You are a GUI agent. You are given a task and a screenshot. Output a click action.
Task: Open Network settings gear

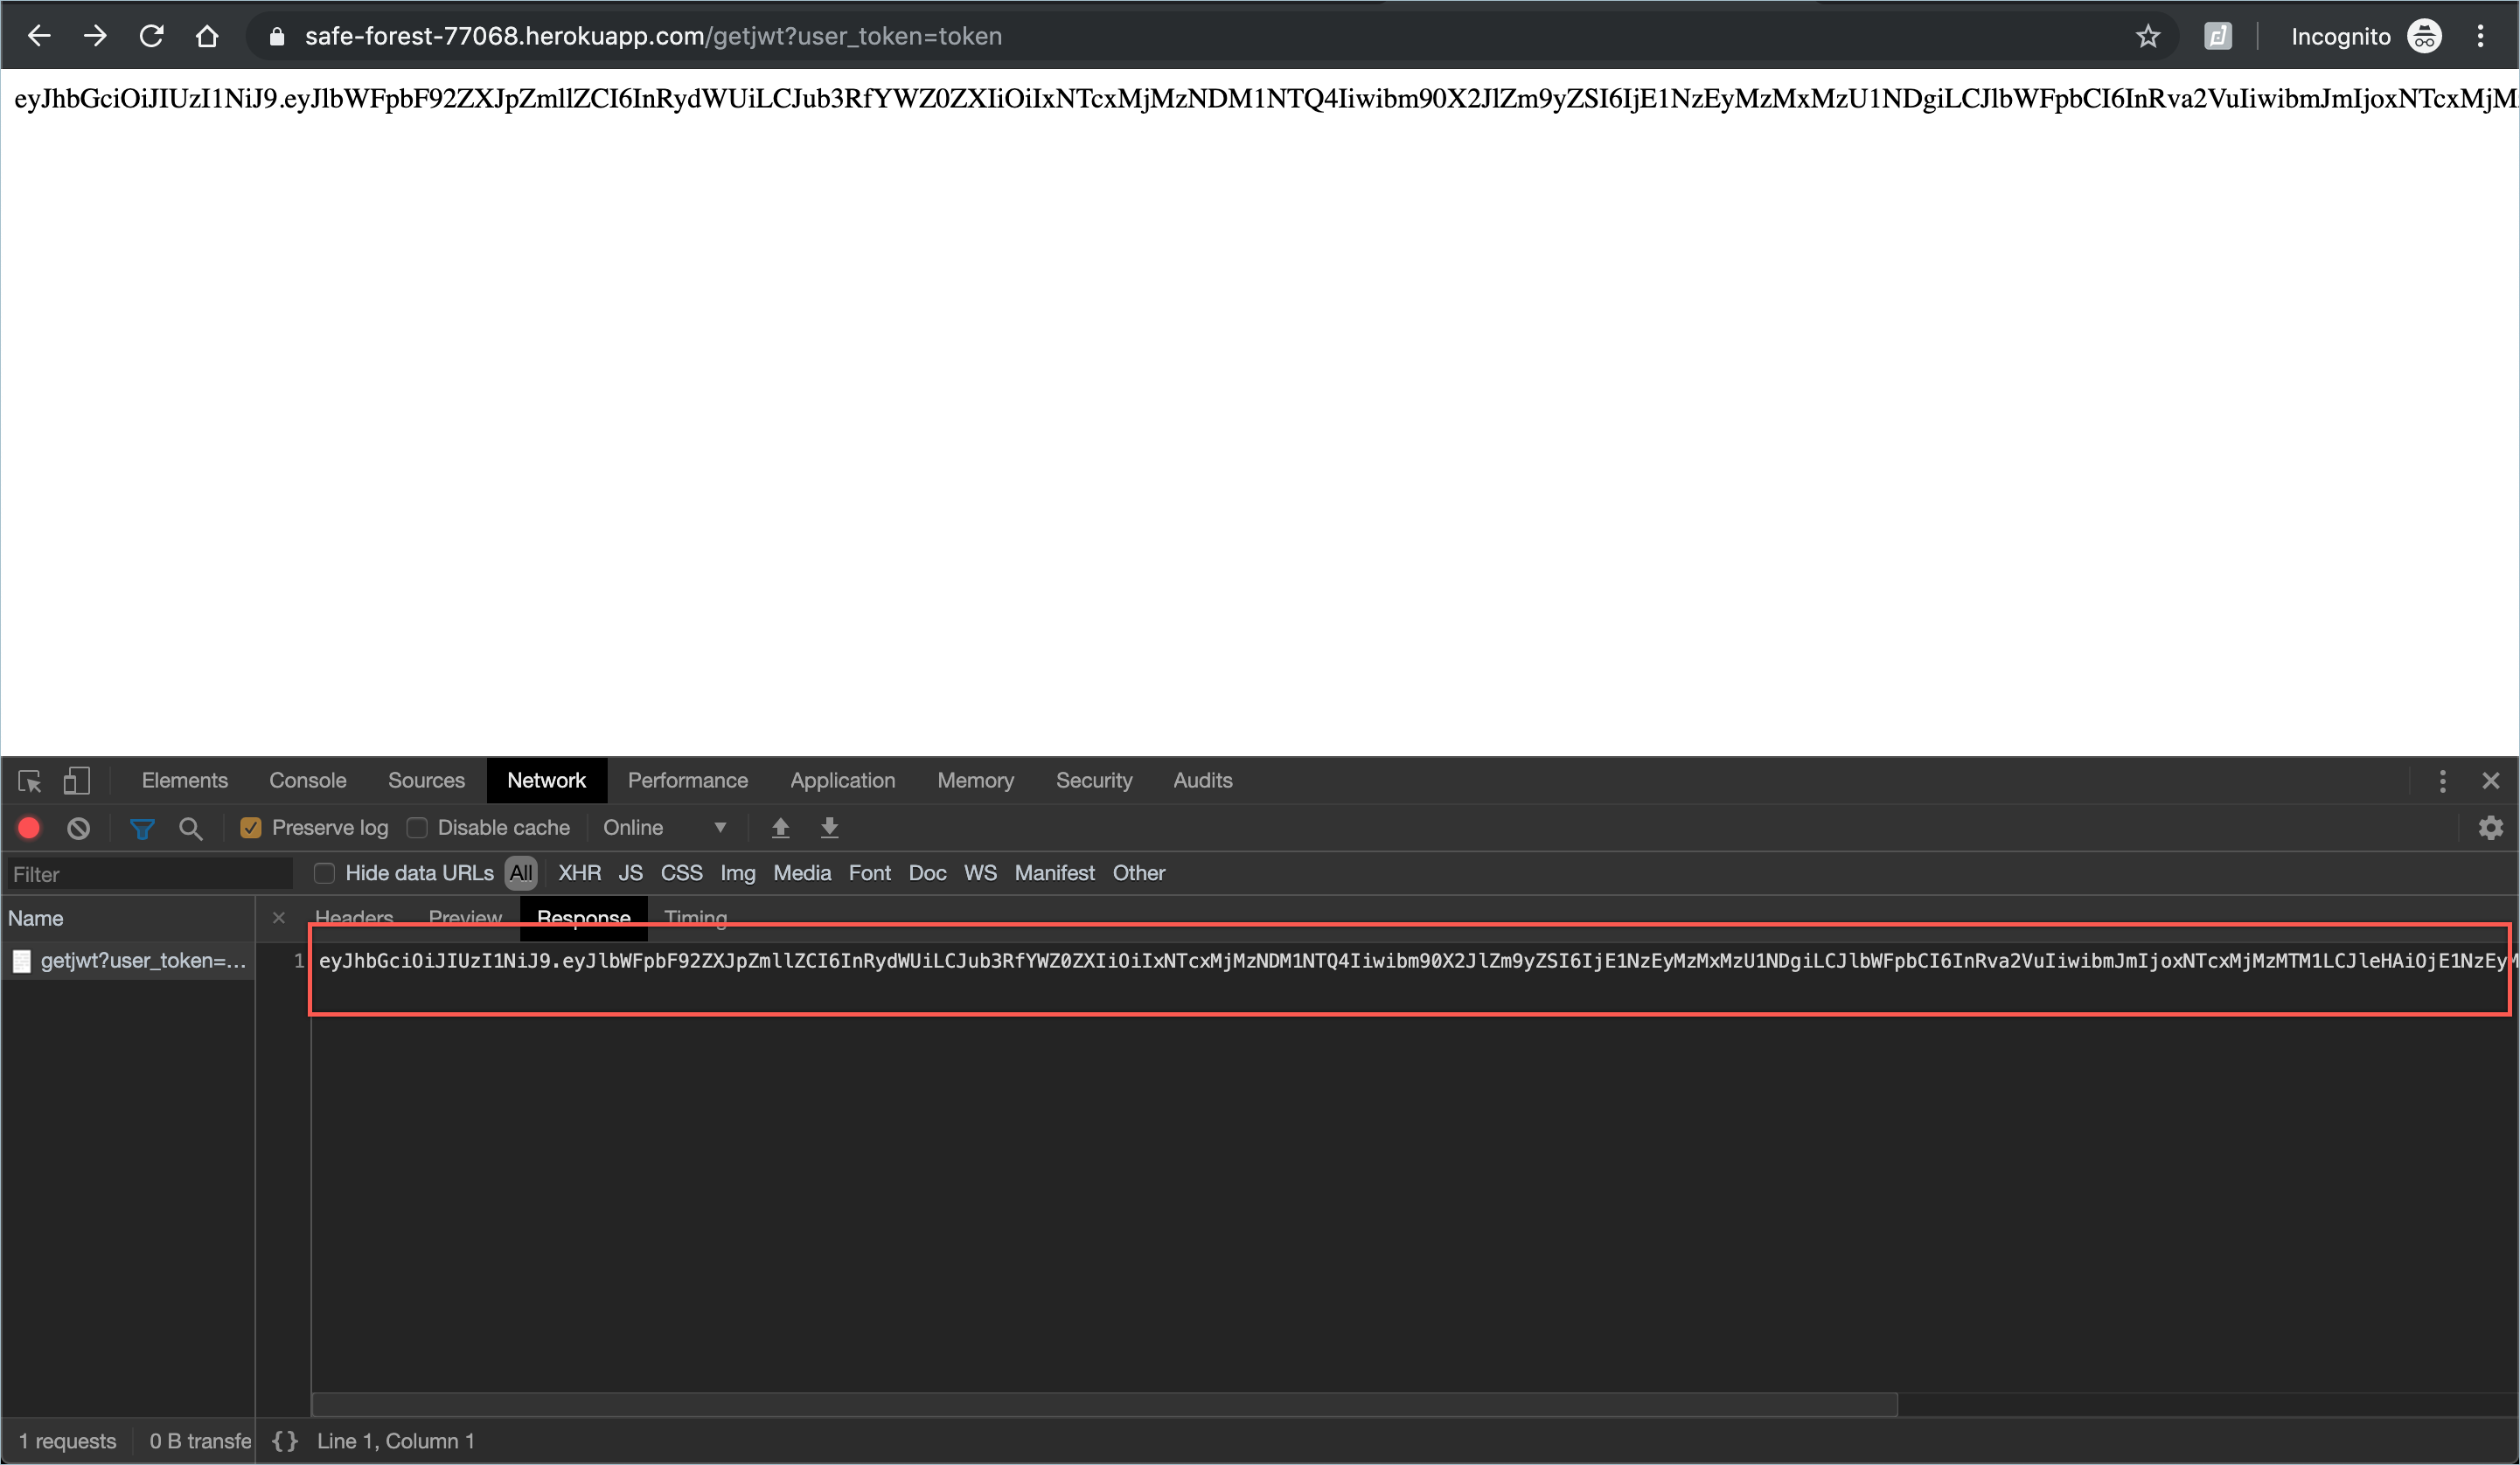coord(2490,828)
